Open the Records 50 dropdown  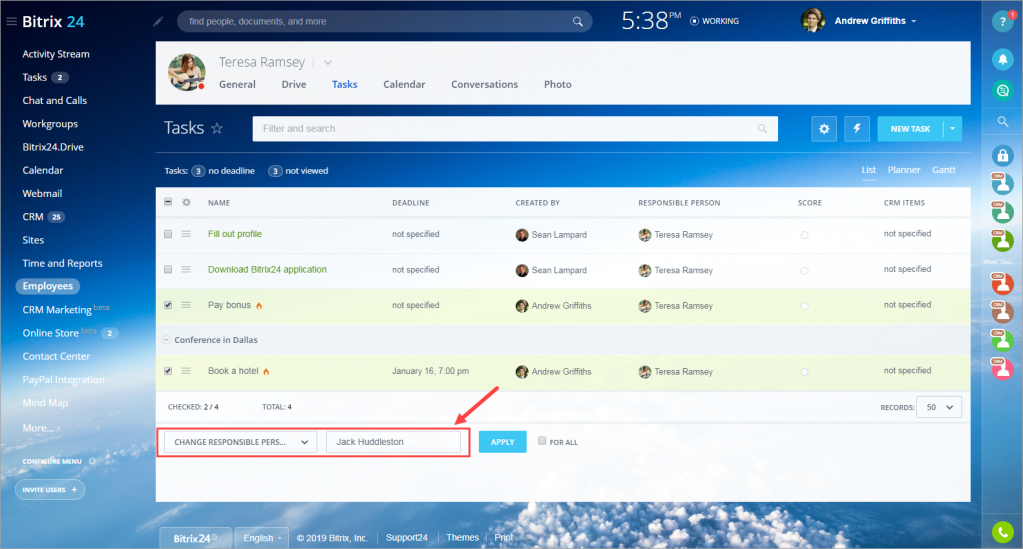point(939,407)
